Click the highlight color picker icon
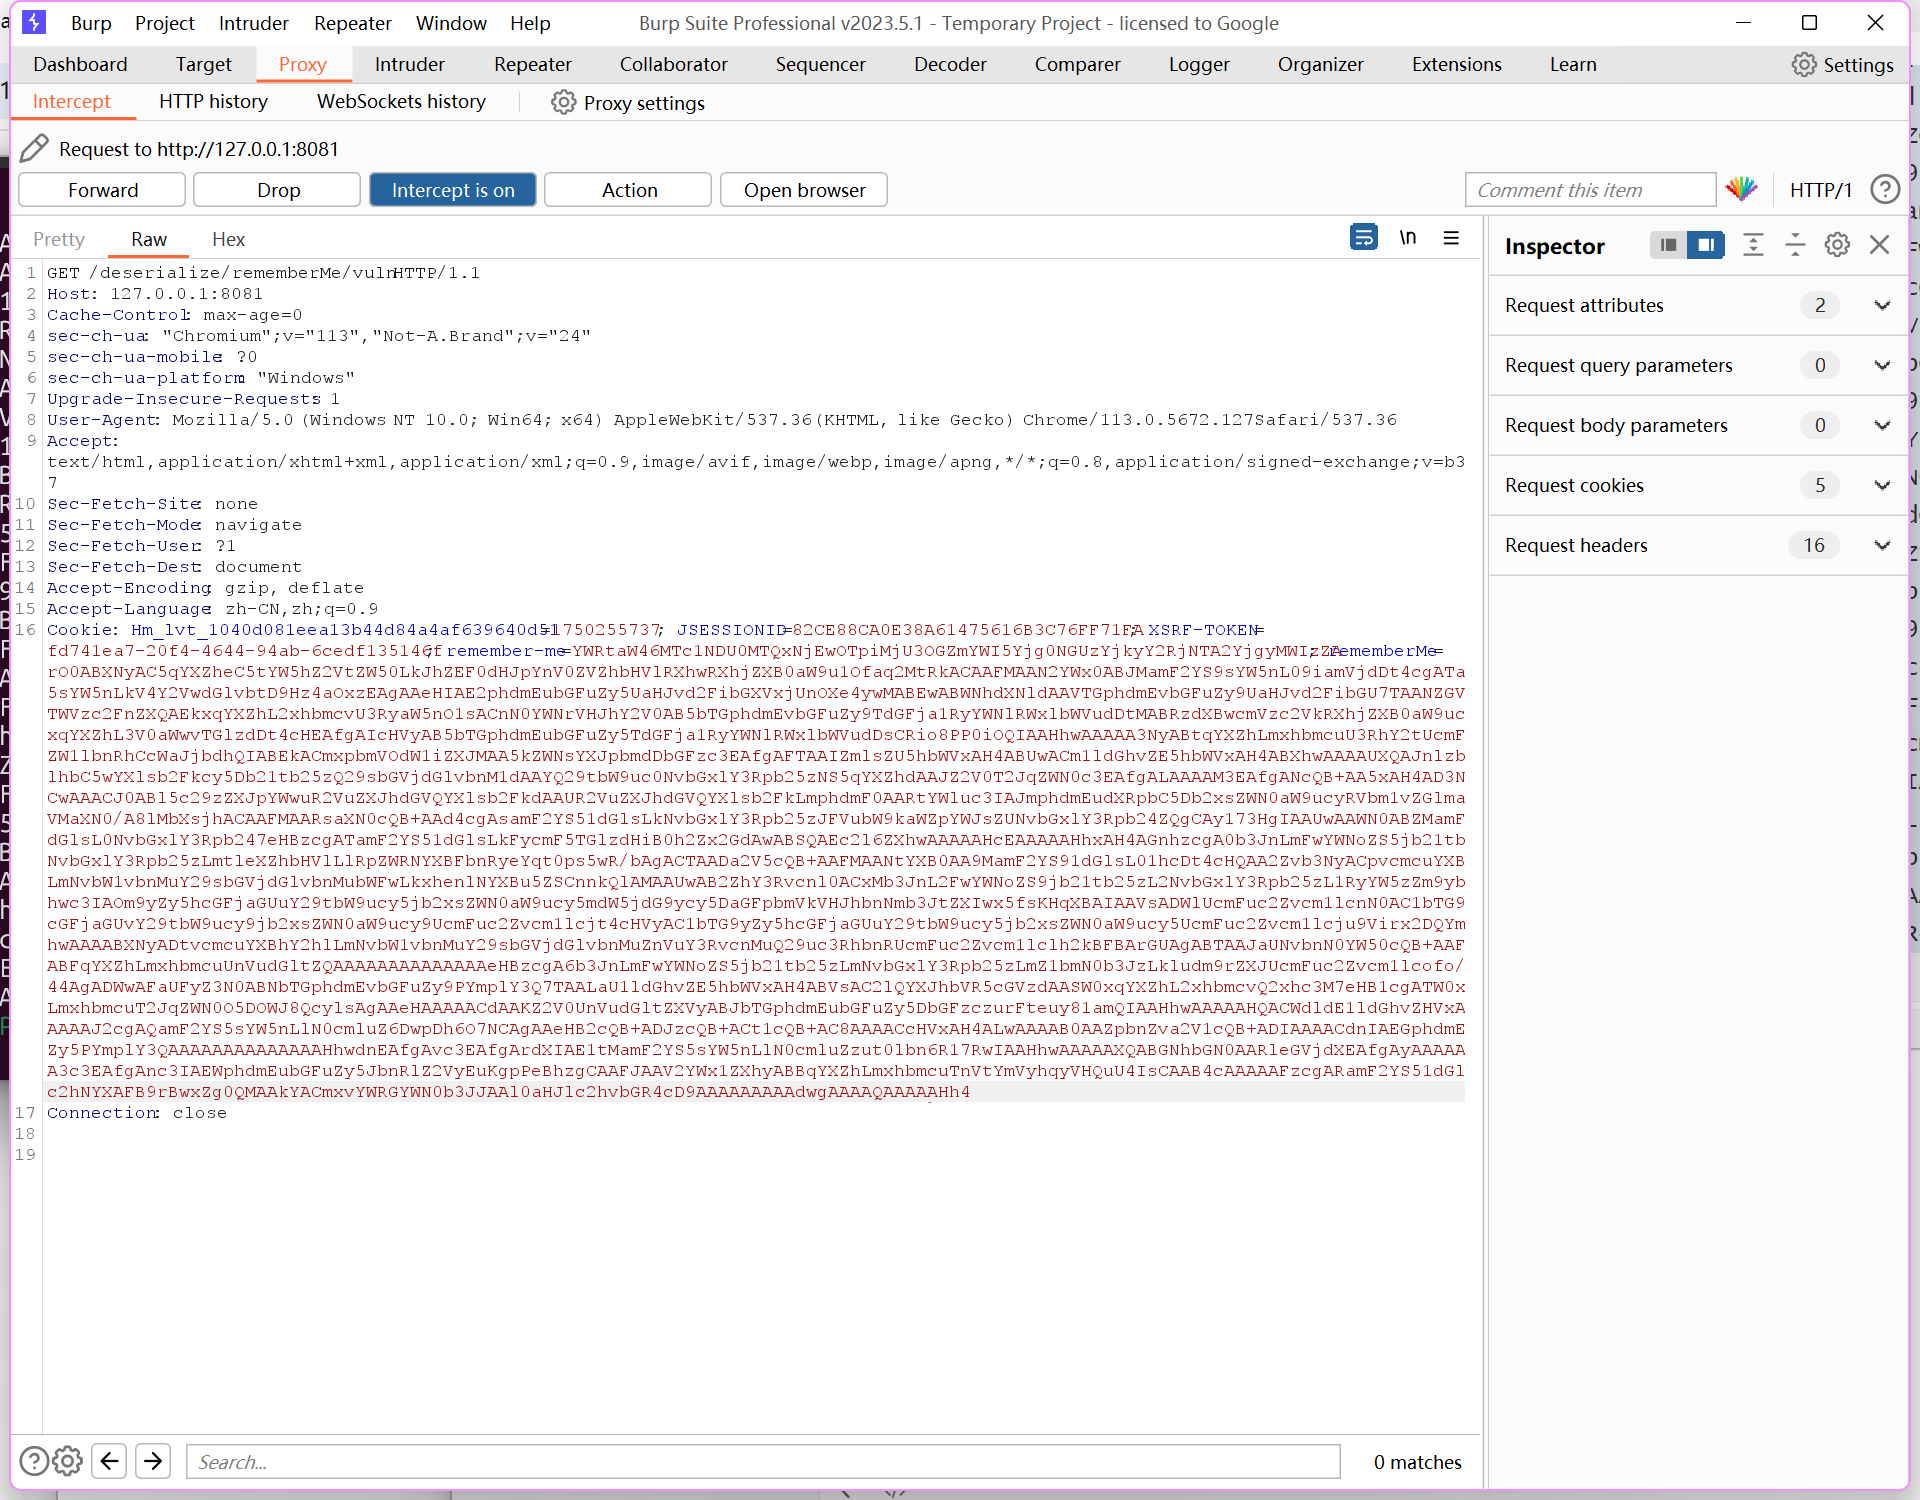Image resolution: width=1920 pixels, height=1500 pixels. pyautogui.click(x=1741, y=189)
